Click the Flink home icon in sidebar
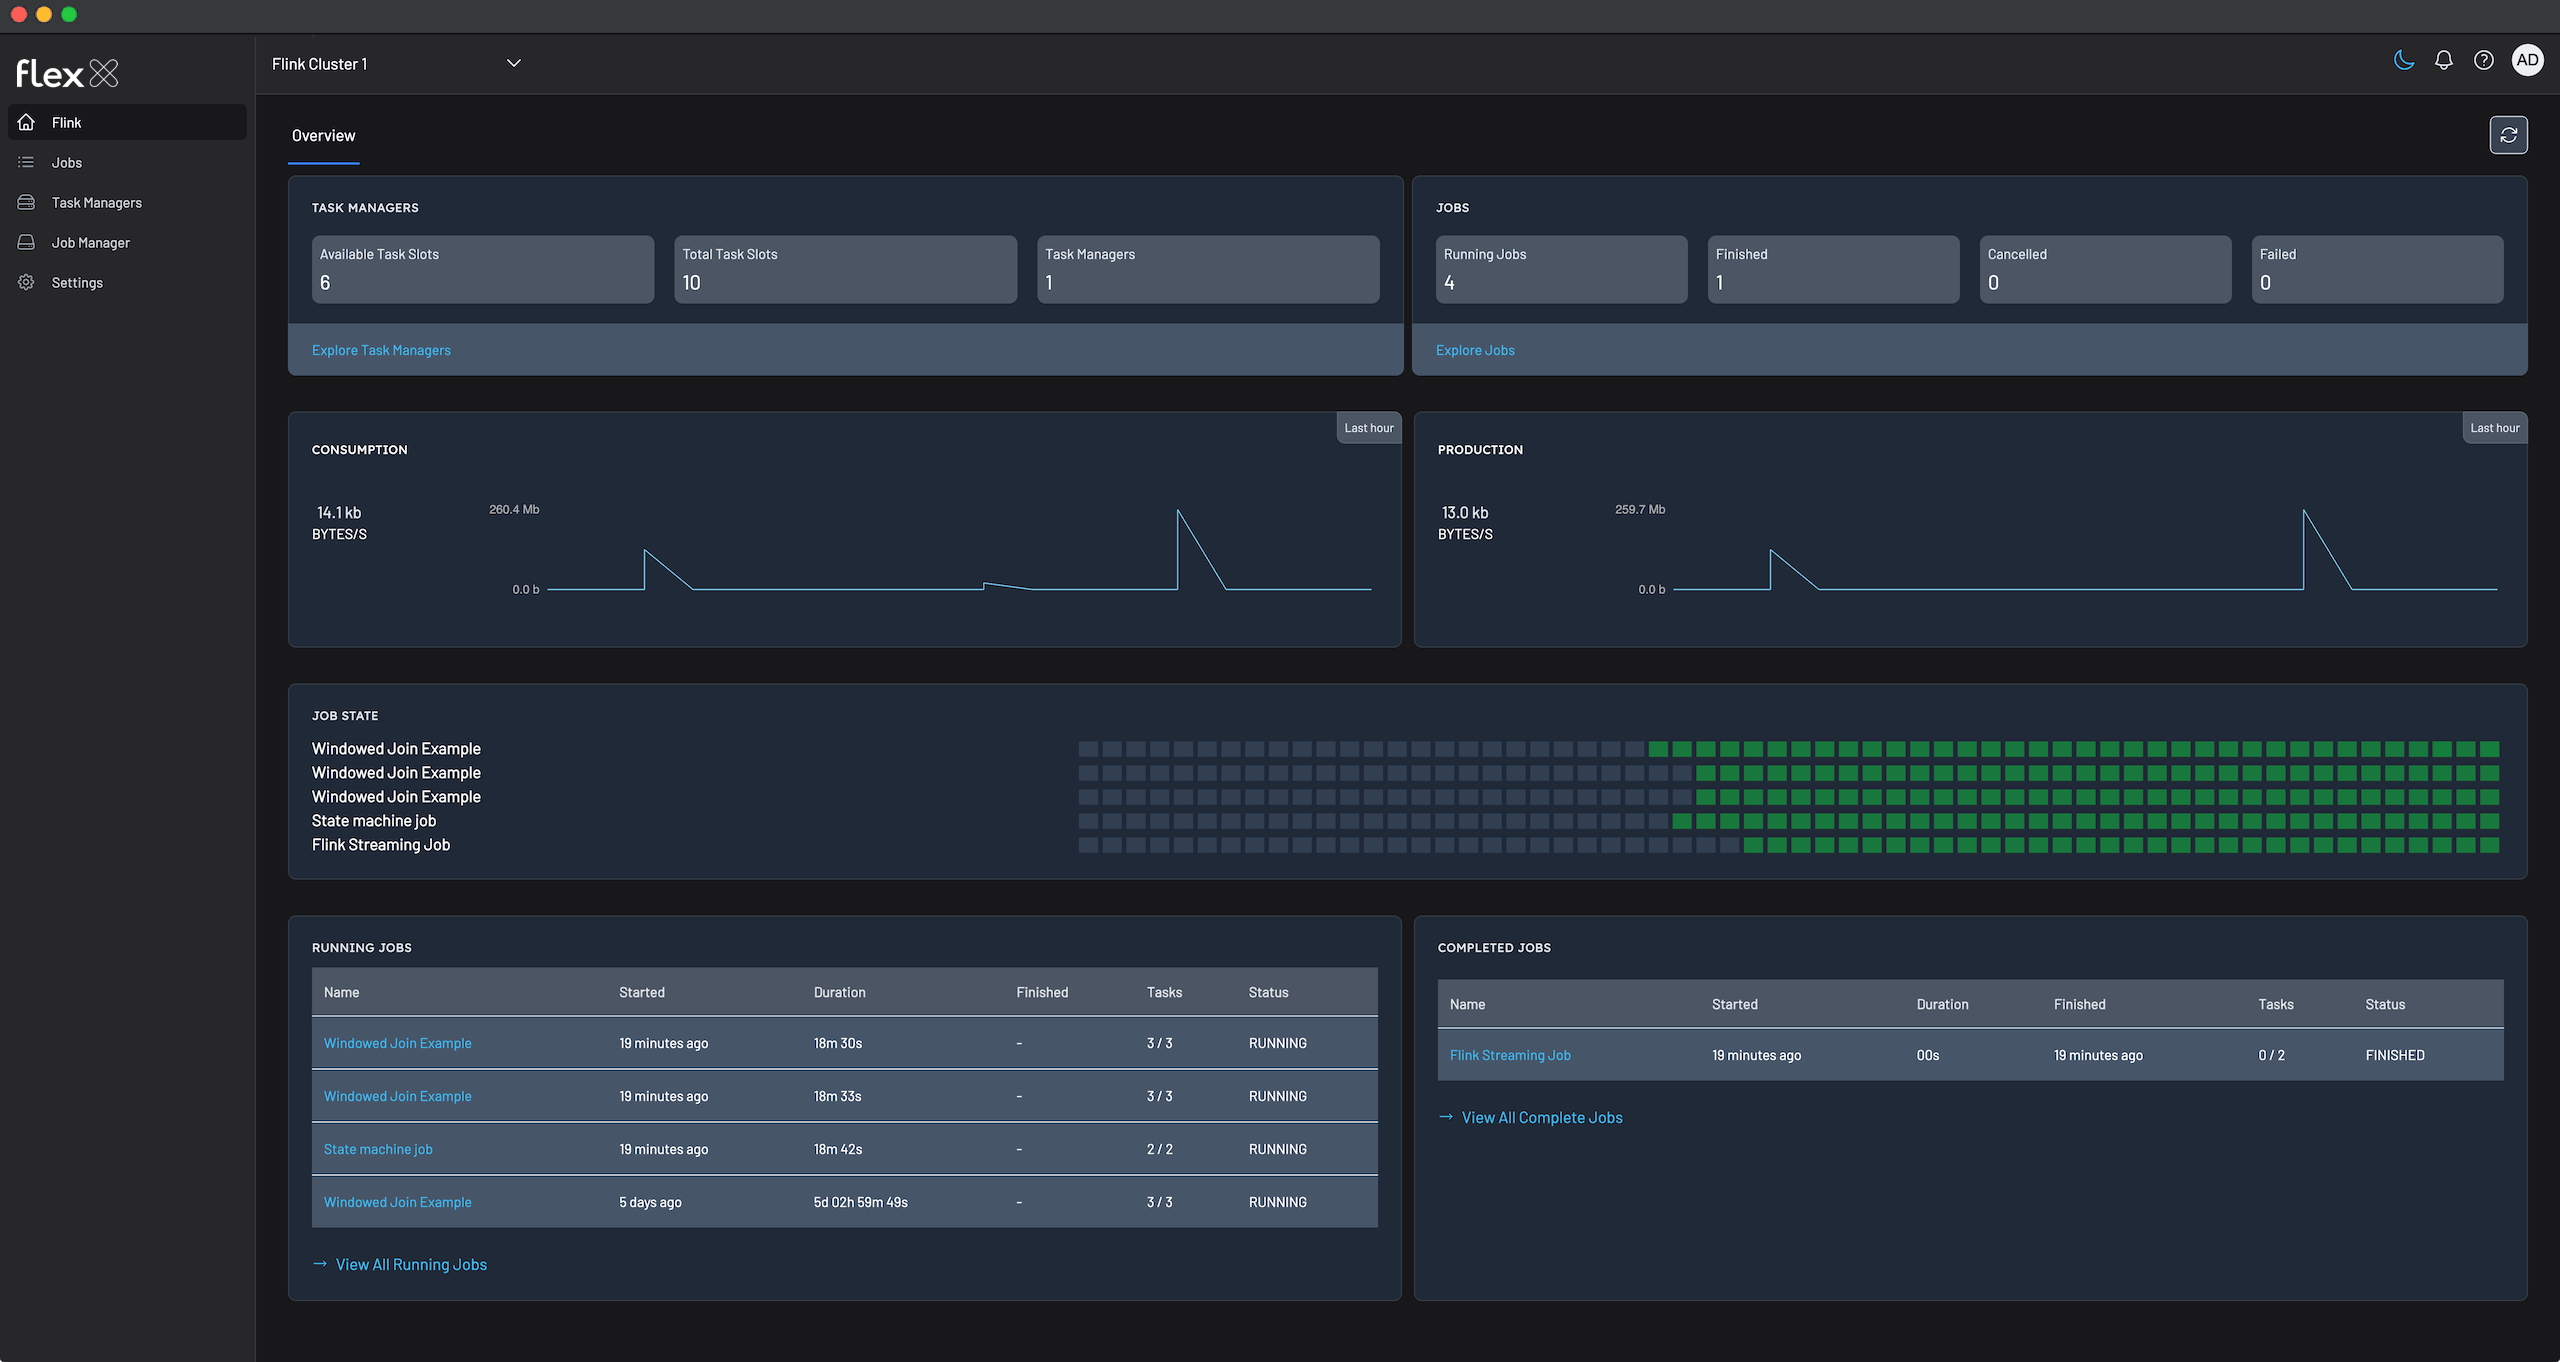The width and height of the screenshot is (2560, 1362). pyautogui.click(x=27, y=122)
